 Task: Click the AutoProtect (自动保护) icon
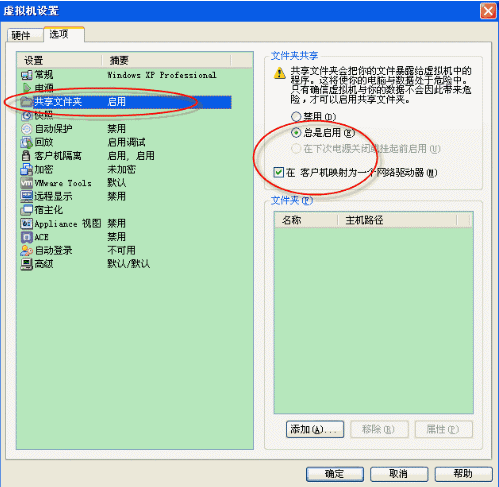pyautogui.click(x=26, y=129)
